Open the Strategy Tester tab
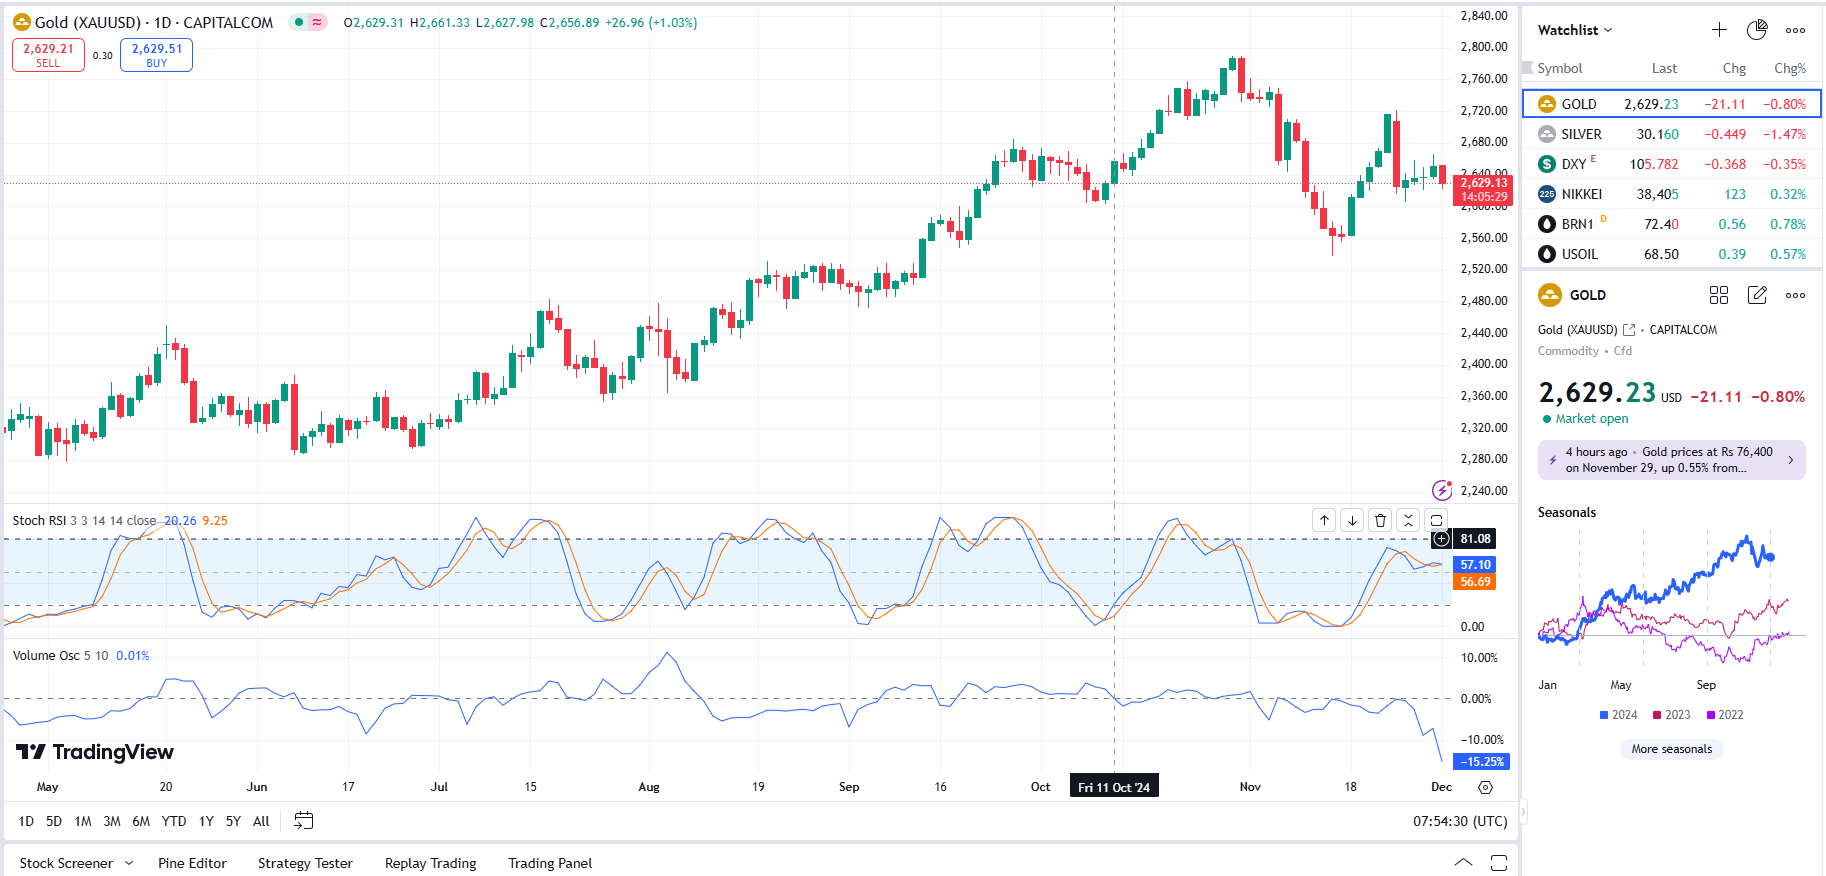The height and width of the screenshot is (876, 1826). point(305,863)
